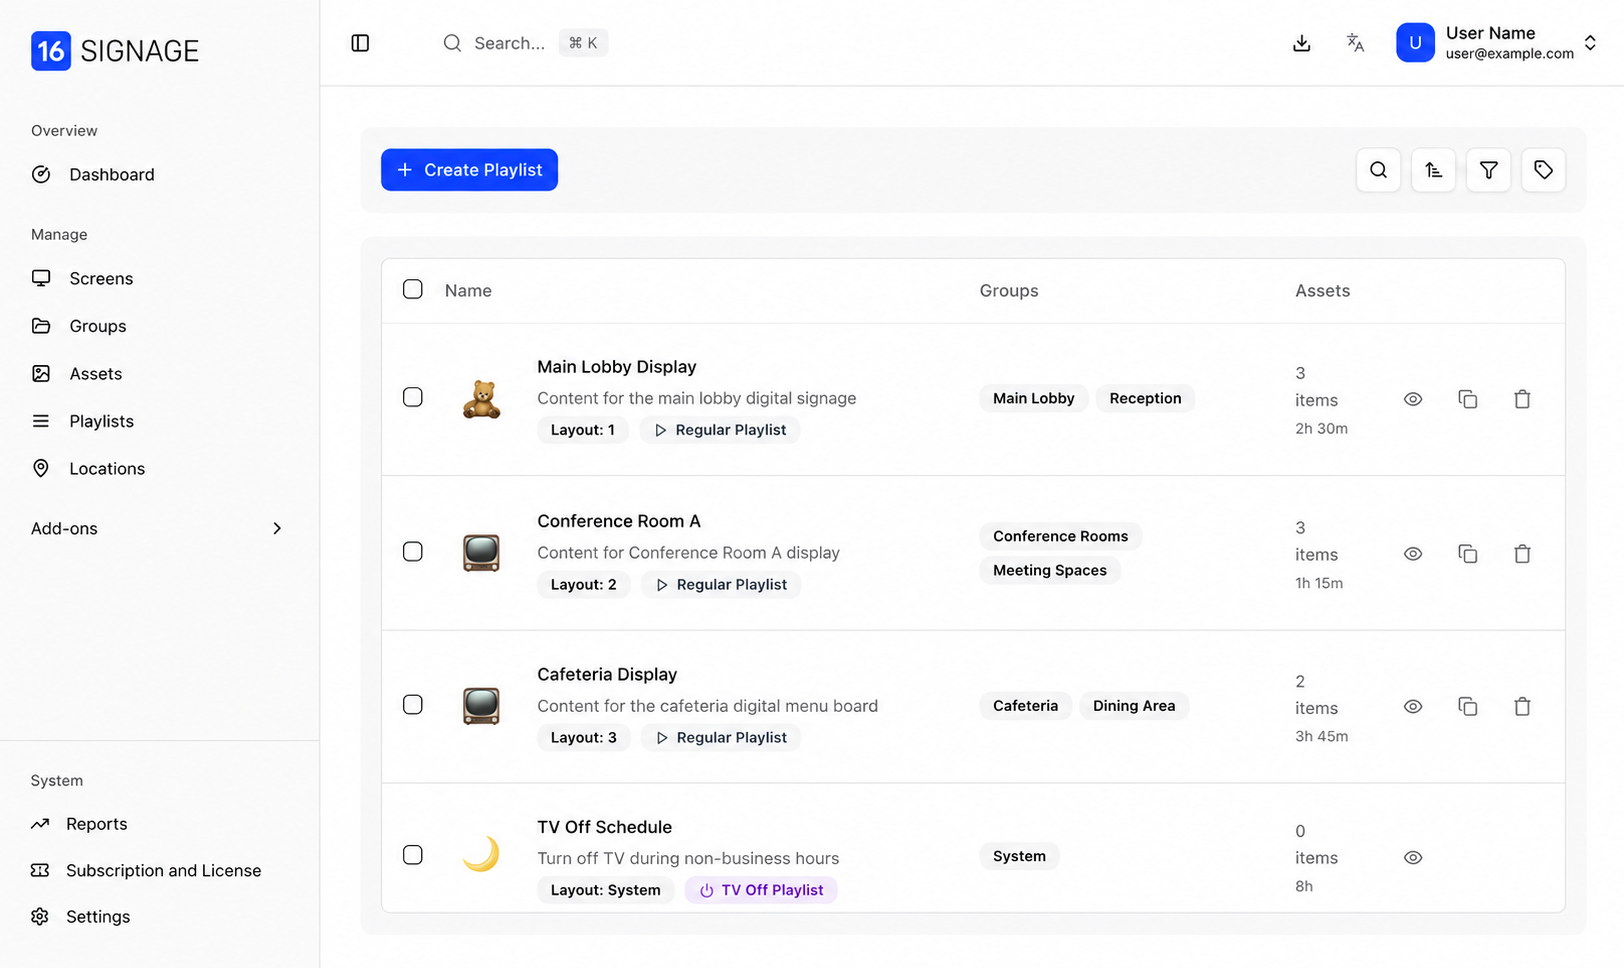Expand the Add-ons section
Viewport: 1624px width, 968px height.
point(158,529)
